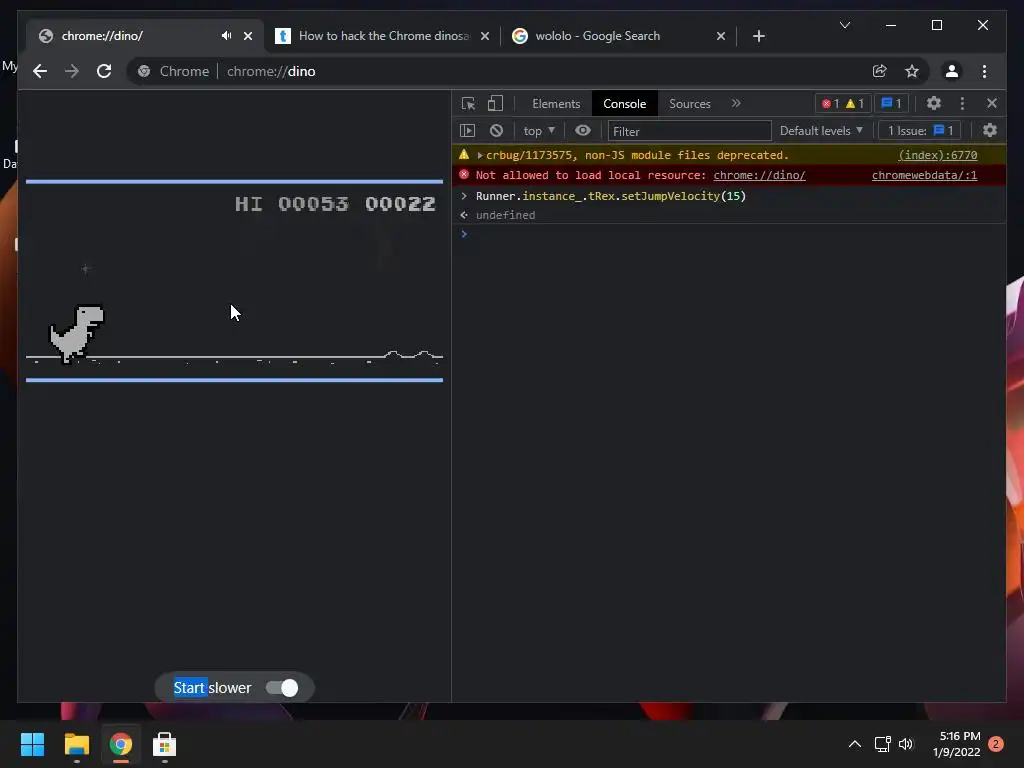1024x768 pixels.
Task: Click the Chrome taskbar icon
Action: point(120,744)
